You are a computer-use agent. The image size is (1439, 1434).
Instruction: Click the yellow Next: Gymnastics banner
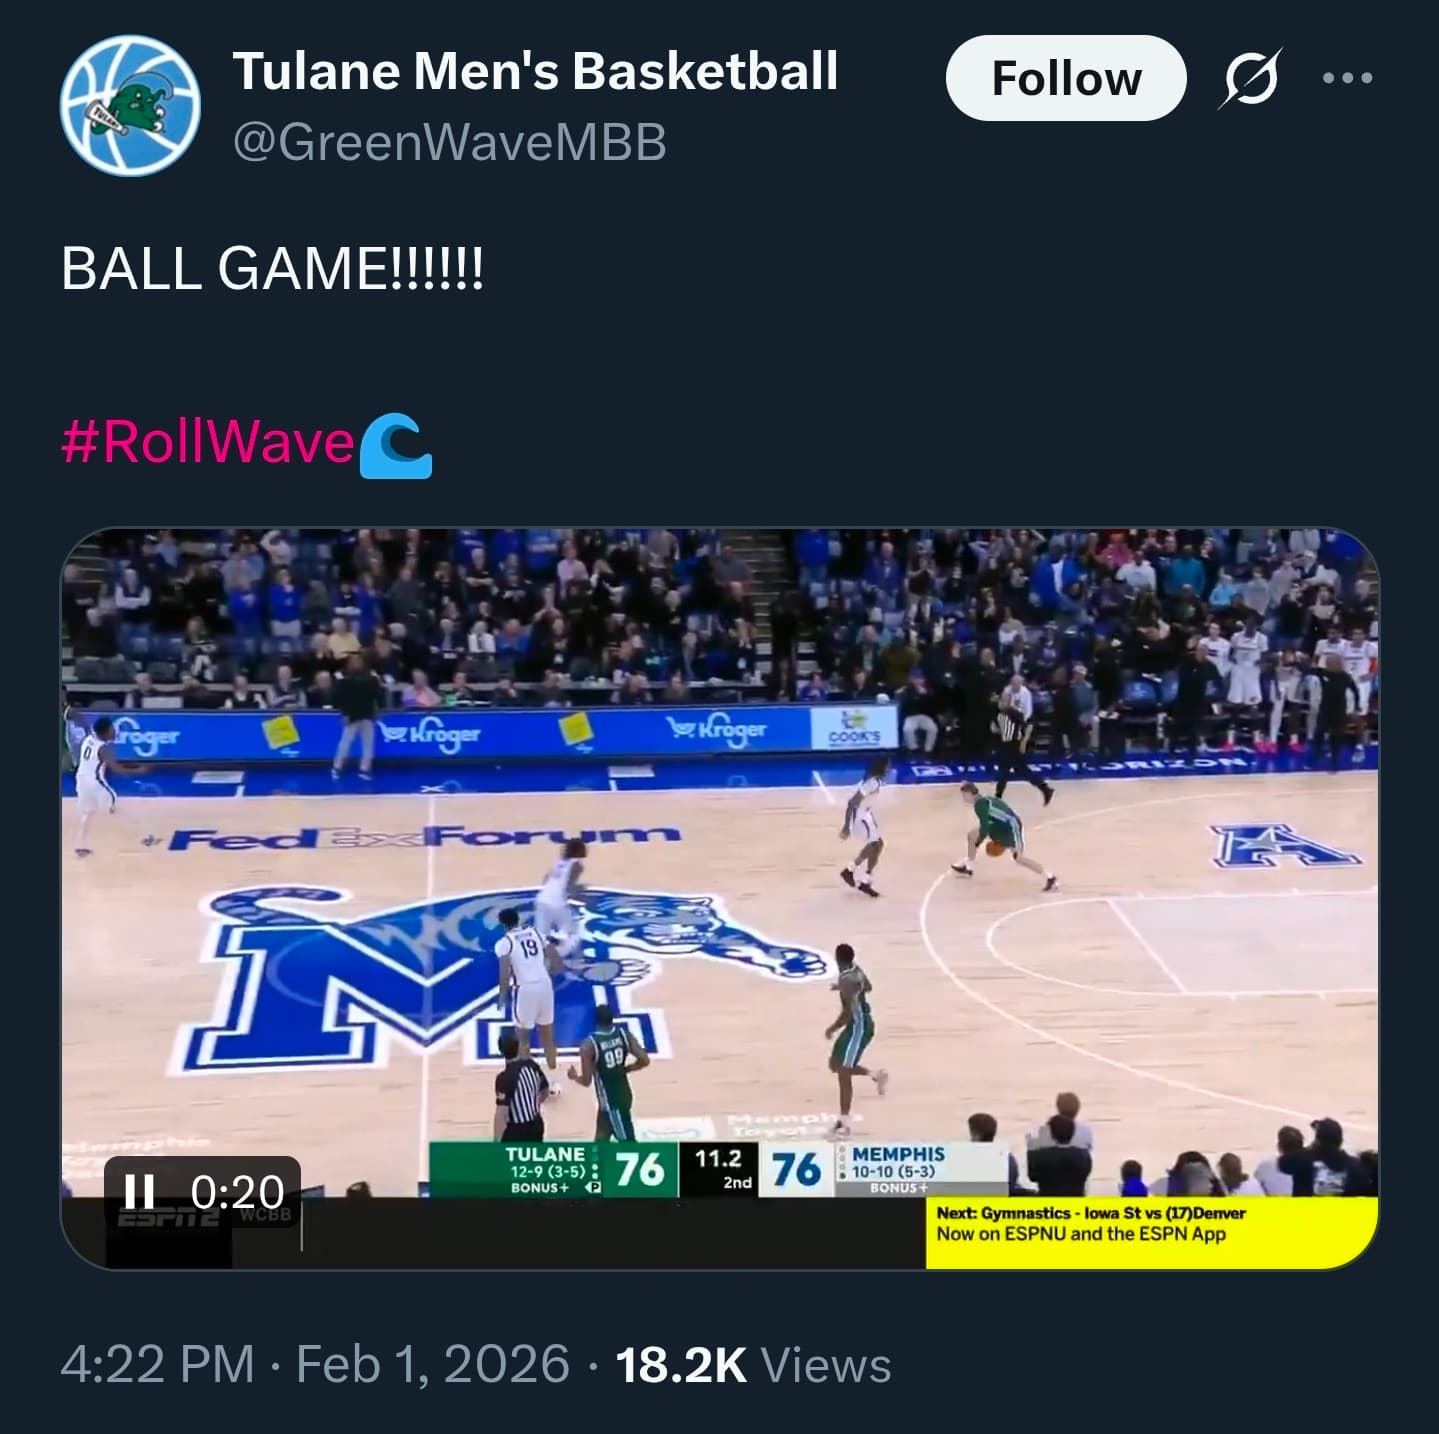1150,1231
